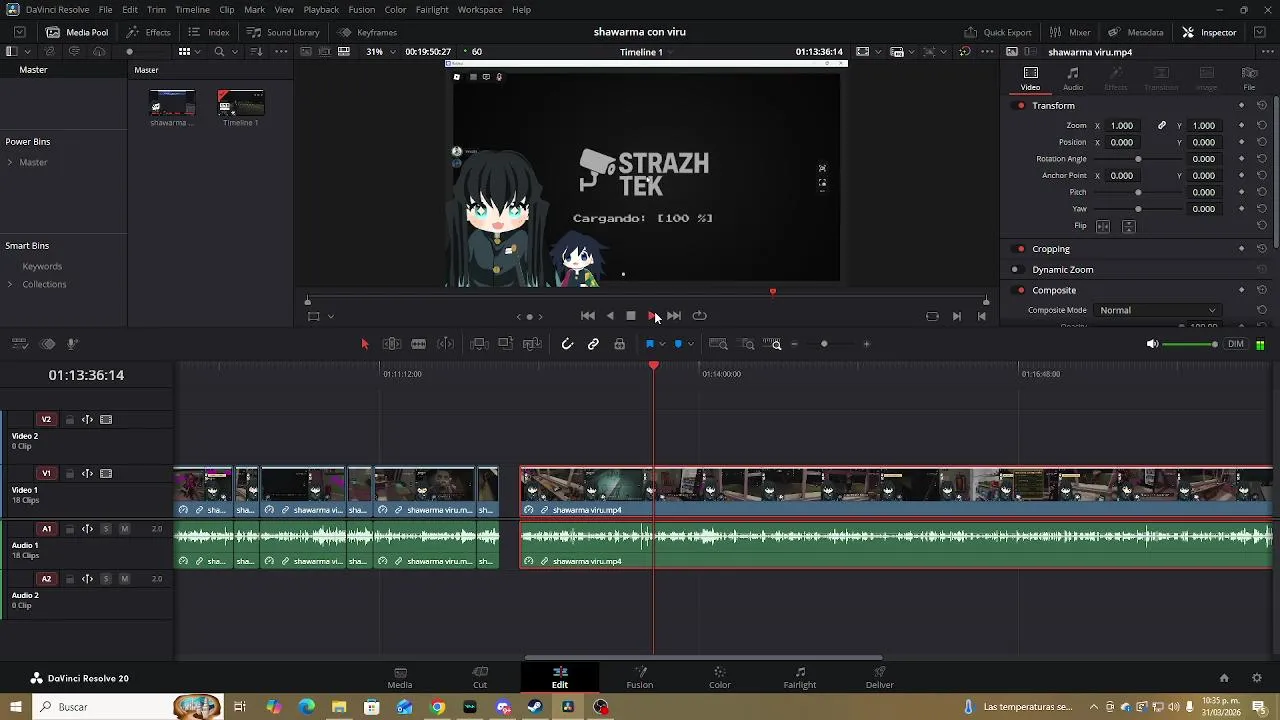
Task: Open the Media Pool panel
Action: [x=77, y=32]
